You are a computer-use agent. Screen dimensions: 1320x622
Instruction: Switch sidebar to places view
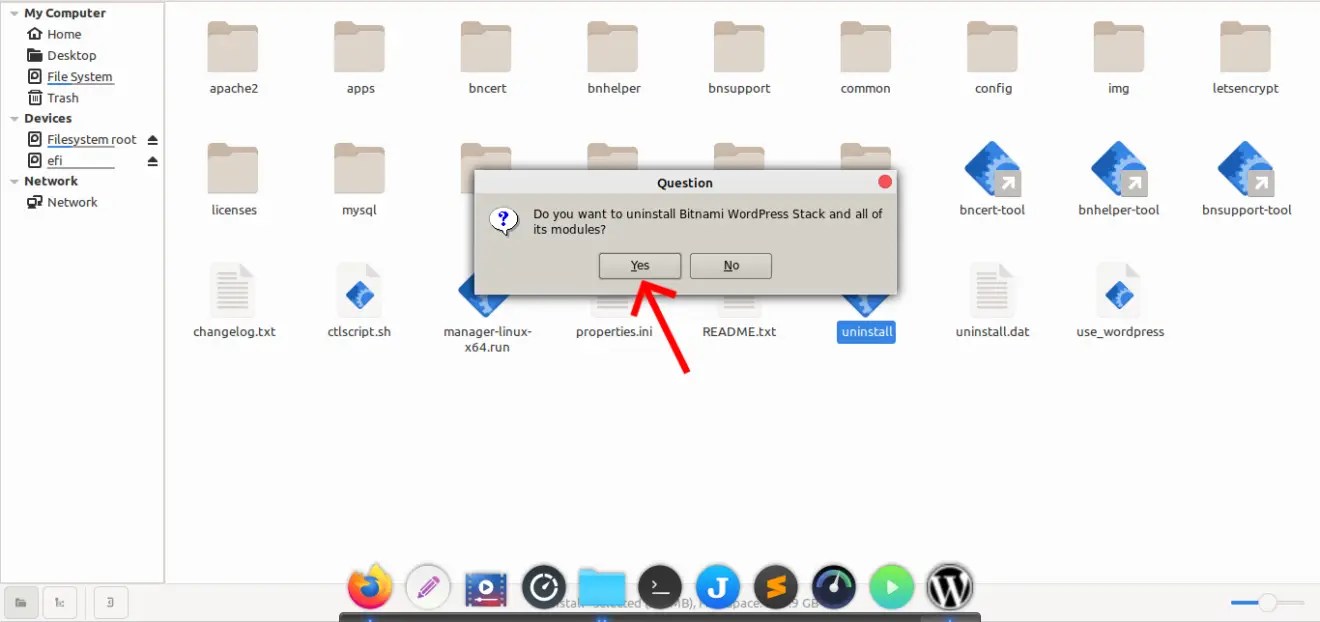tap(21, 601)
